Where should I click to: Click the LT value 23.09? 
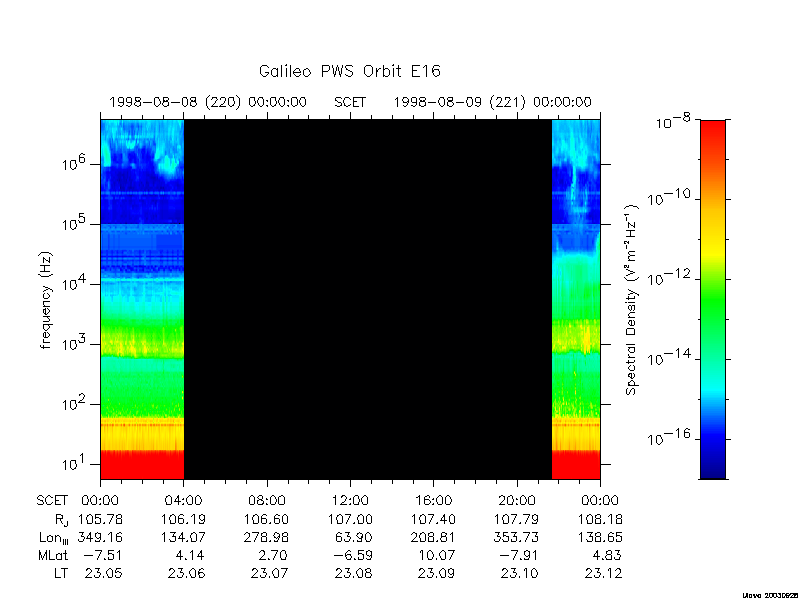coord(437,573)
